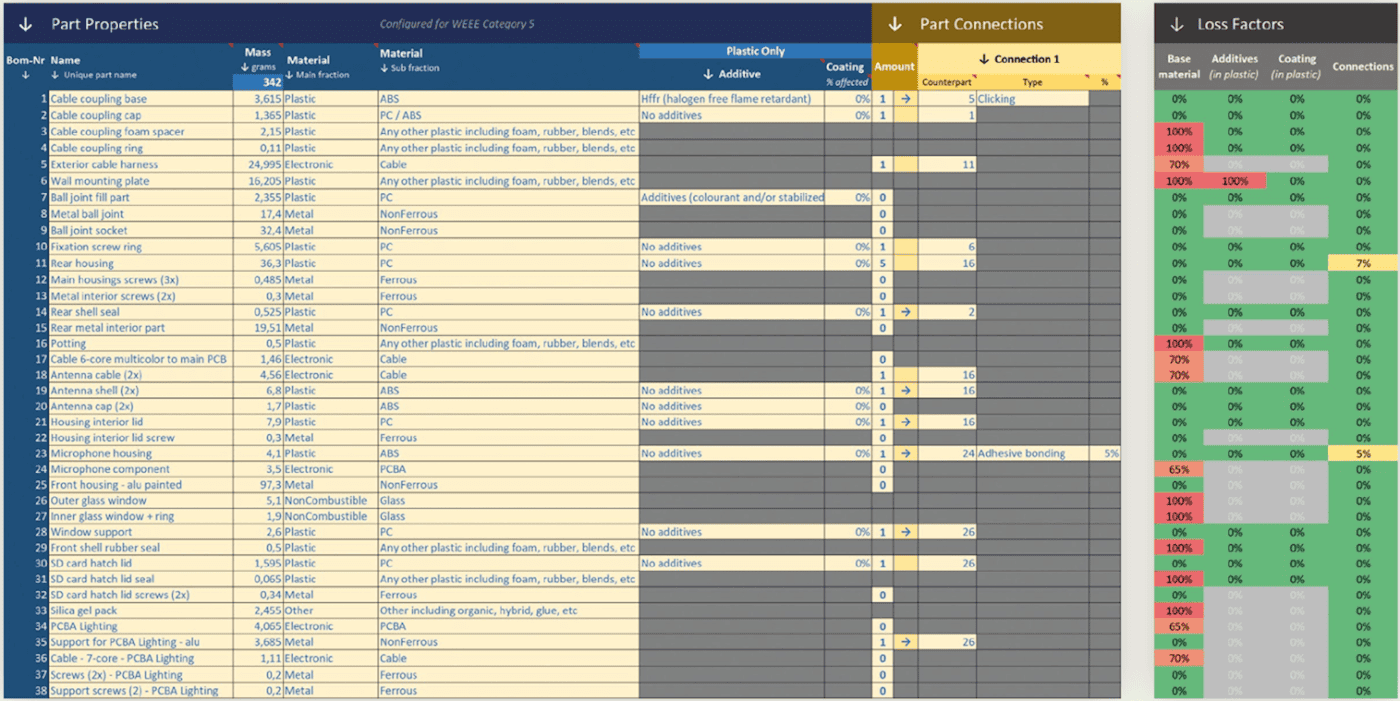Open the Adhesive bonding connection type cell
This screenshot has height=701, width=1400.
(x=1031, y=453)
